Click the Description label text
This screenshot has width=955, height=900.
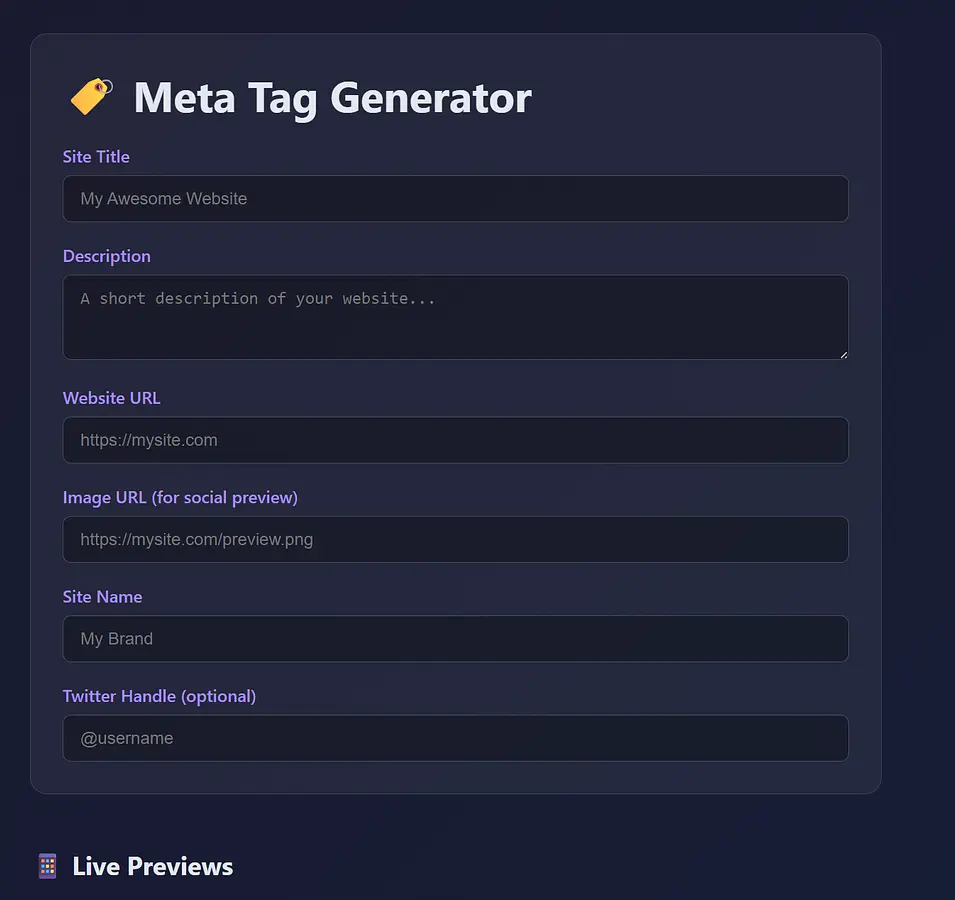[x=106, y=256]
